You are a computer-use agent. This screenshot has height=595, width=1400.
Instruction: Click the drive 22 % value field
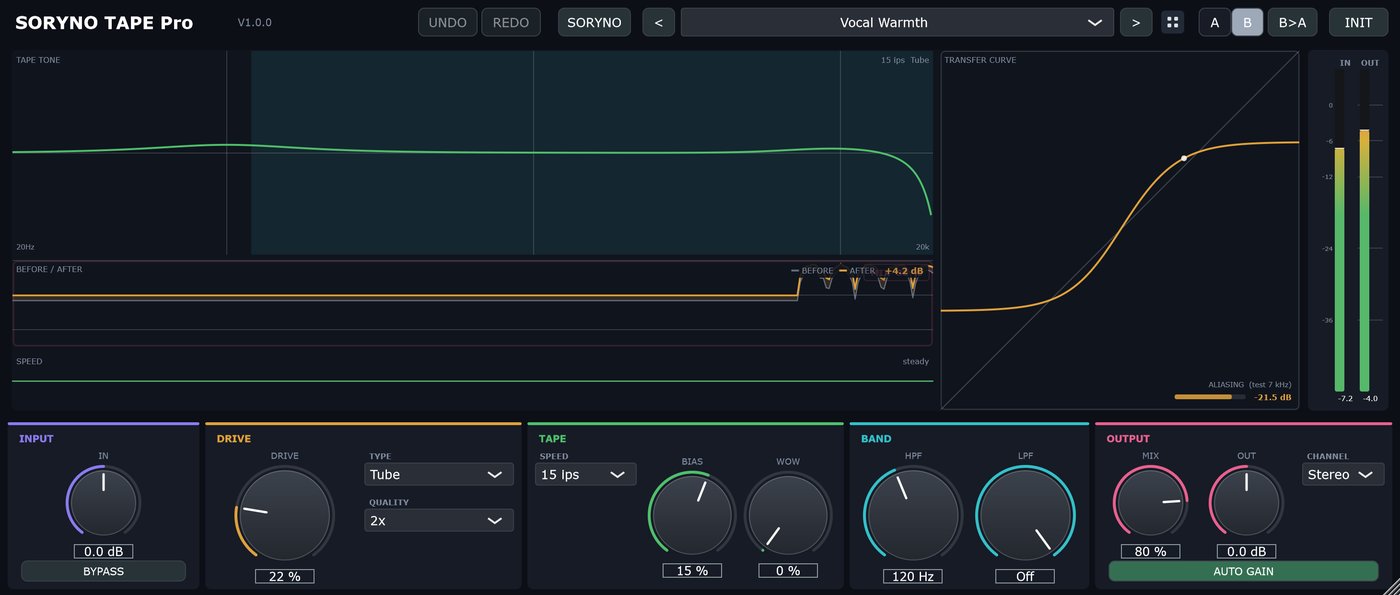click(x=284, y=576)
